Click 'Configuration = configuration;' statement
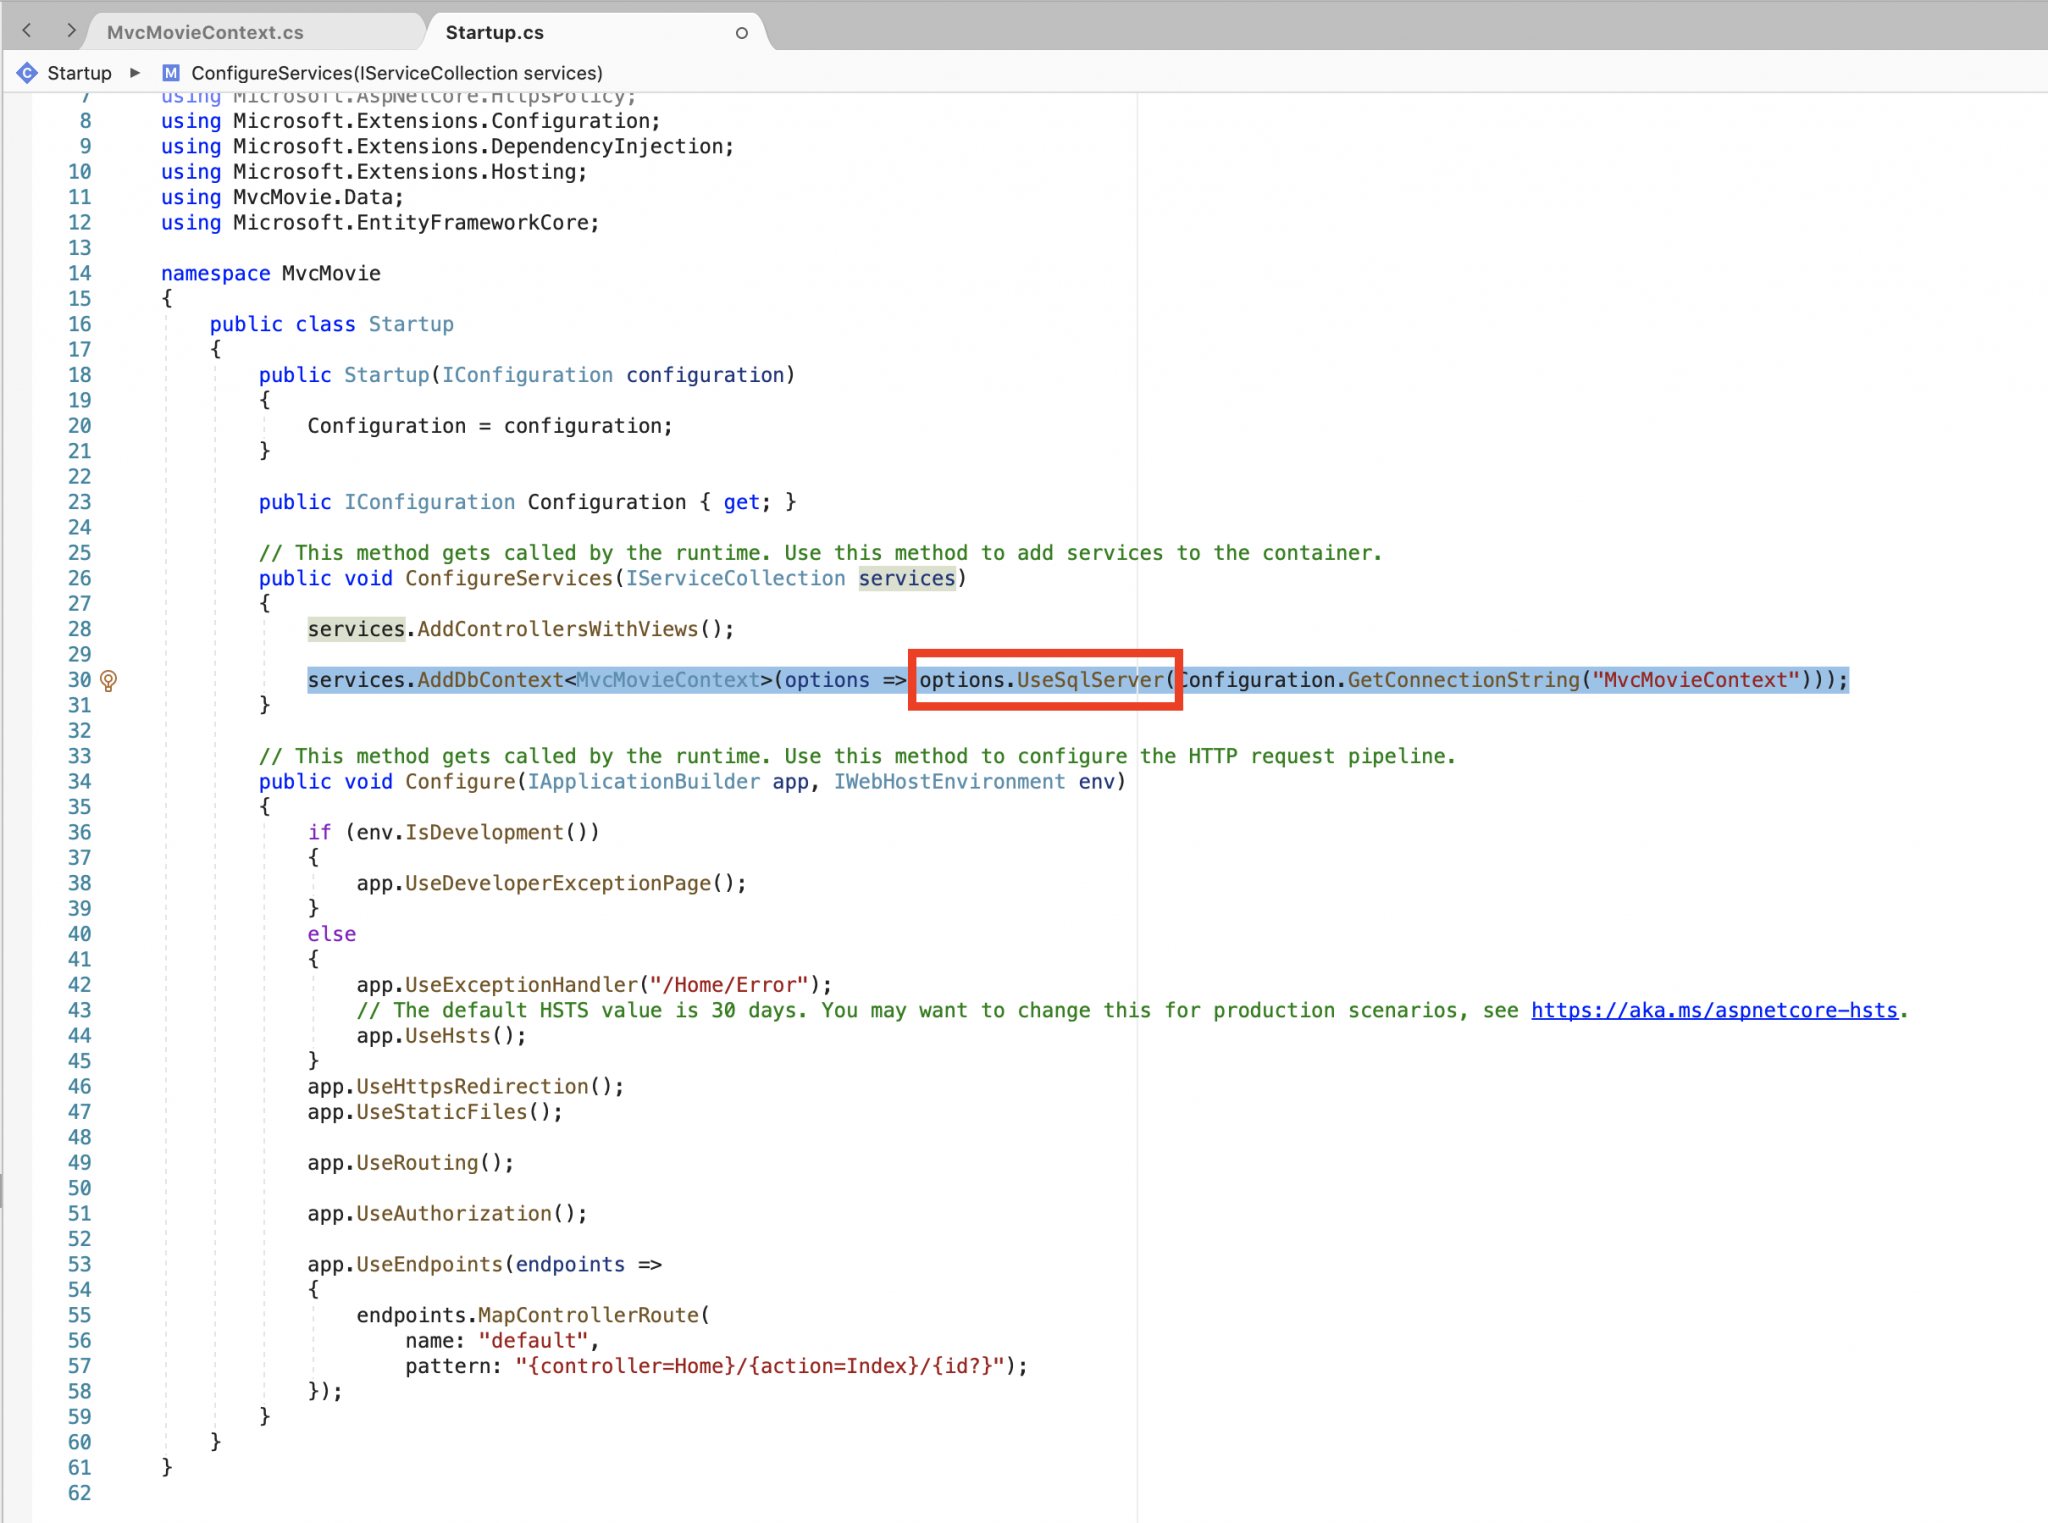This screenshot has width=2048, height=1523. click(490, 426)
